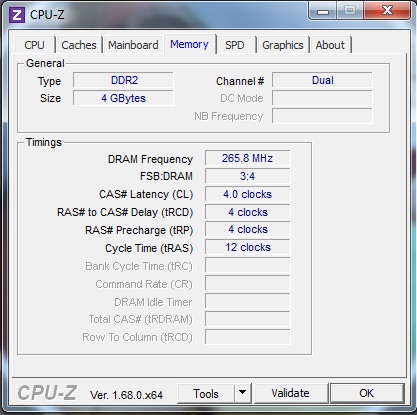Click the CPU-Z purple logo icon
The width and height of the screenshot is (417, 415).
click(17, 15)
